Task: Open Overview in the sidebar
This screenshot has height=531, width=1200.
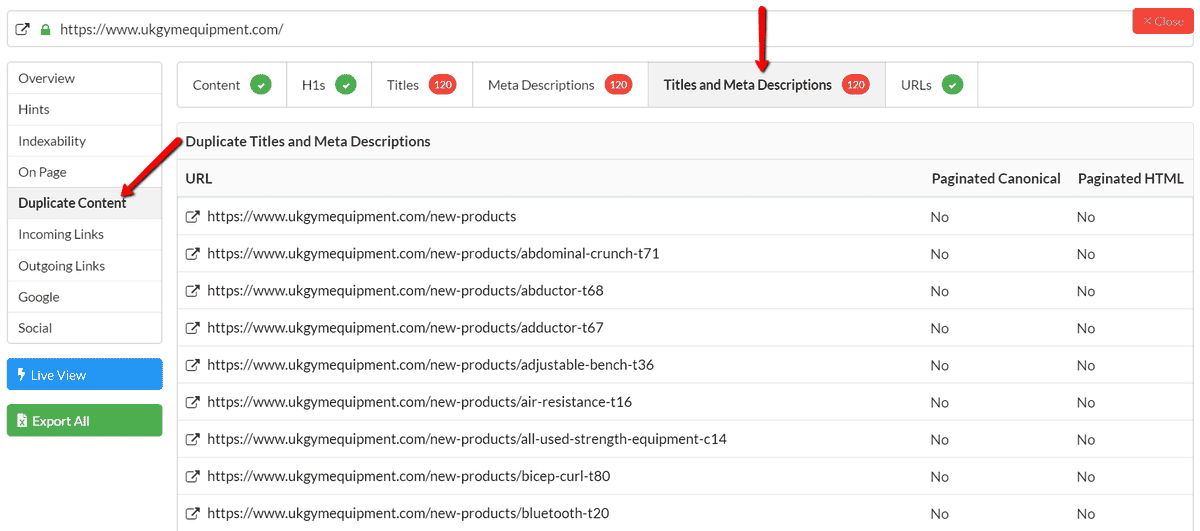Action: 84,78
